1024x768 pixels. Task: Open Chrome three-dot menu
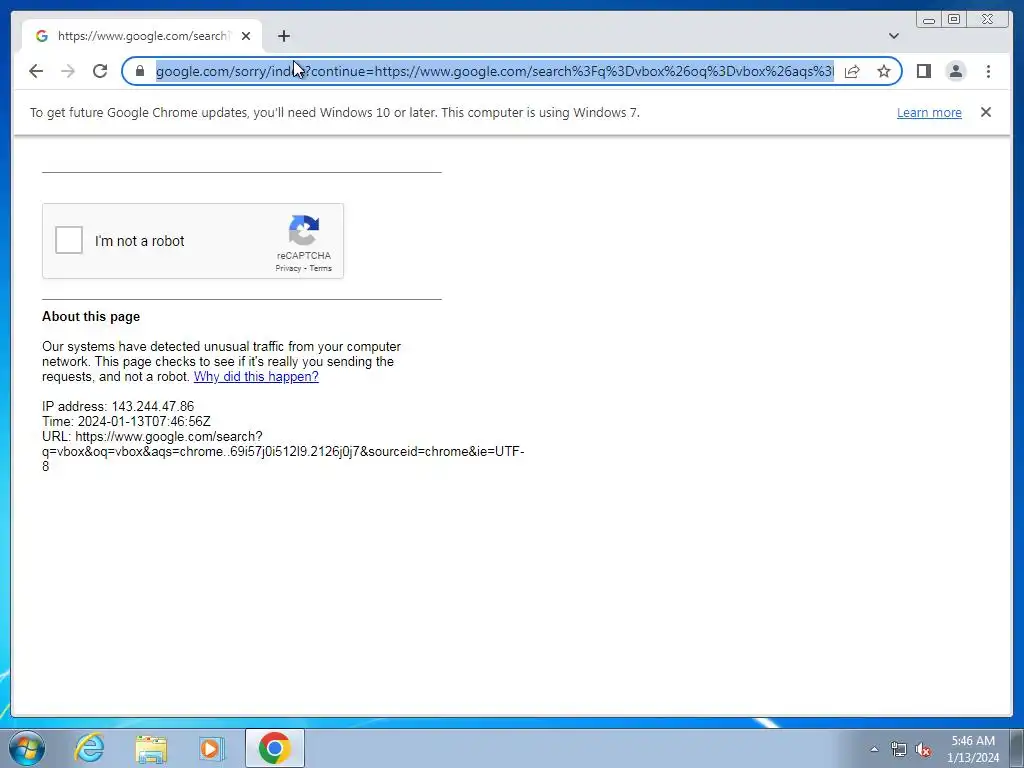[x=988, y=71]
